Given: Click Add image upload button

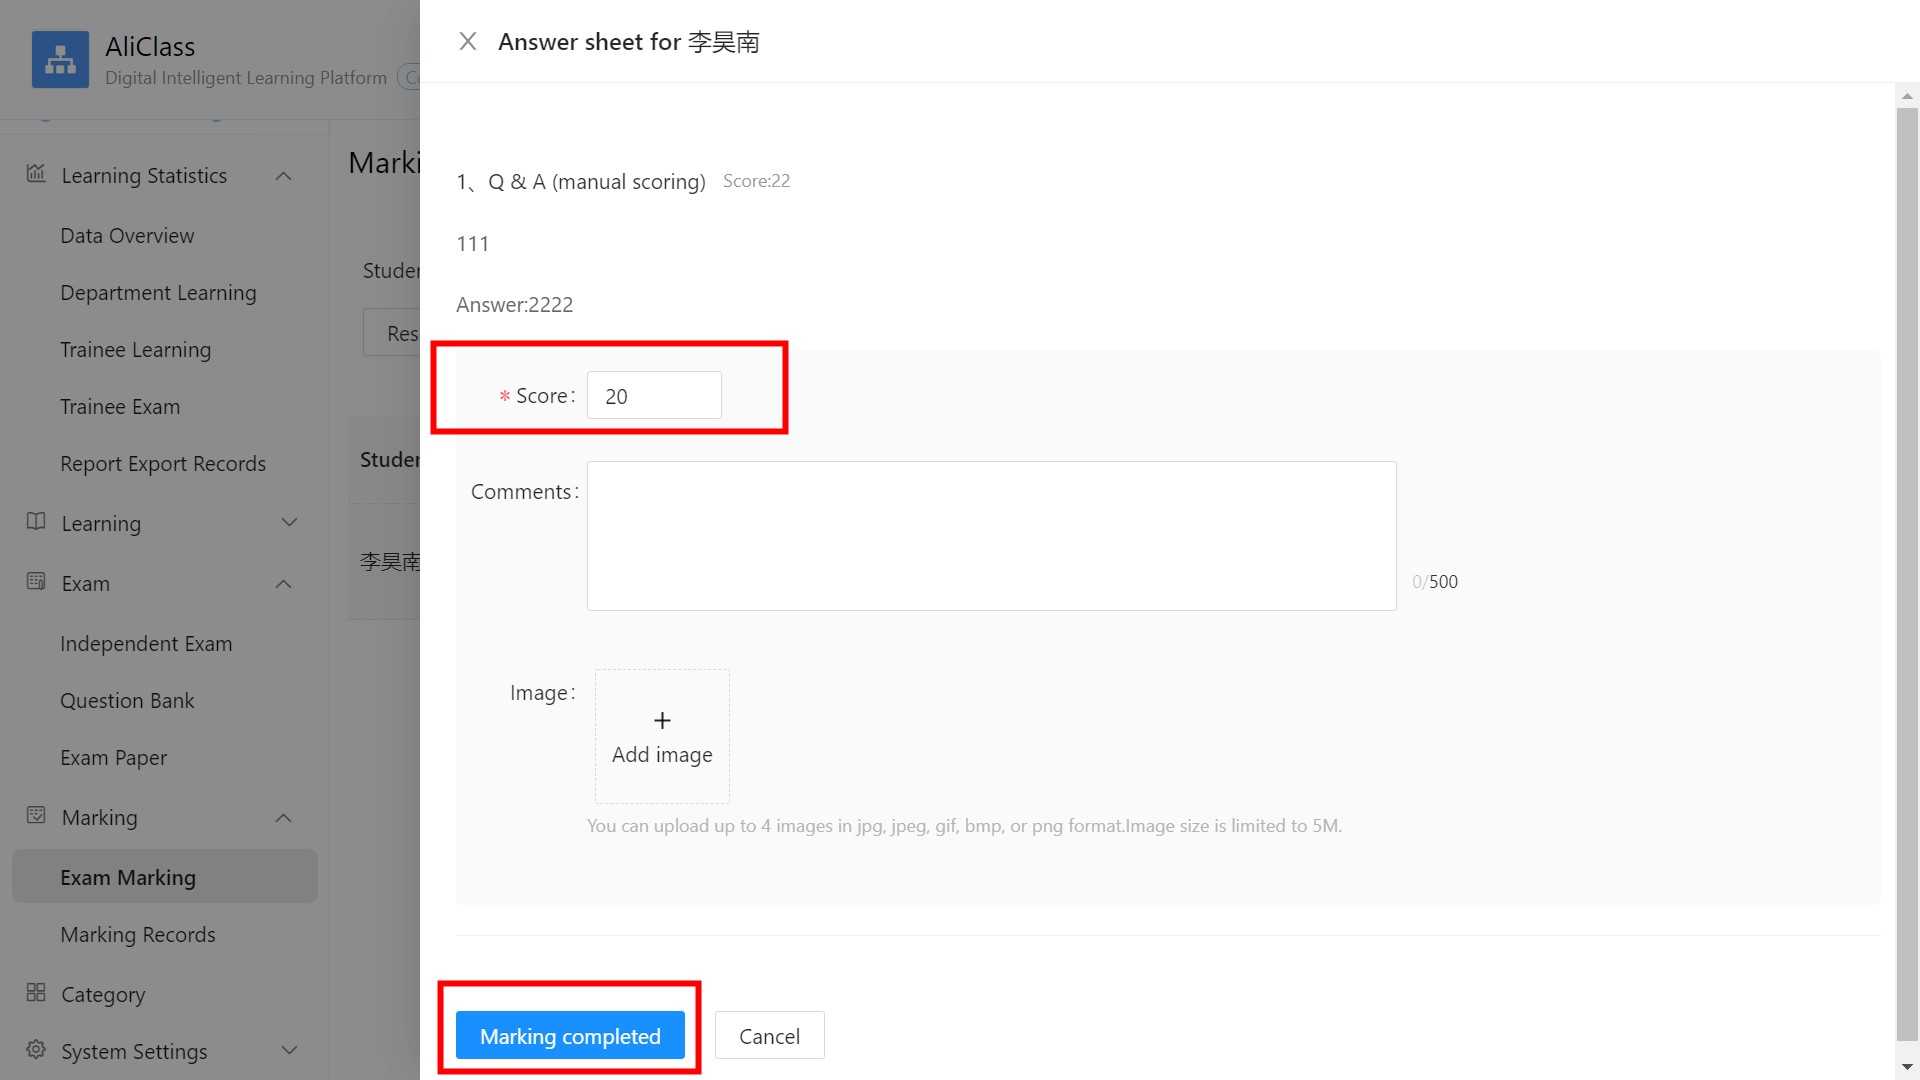Looking at the screenshot, I should click(661, 736).
